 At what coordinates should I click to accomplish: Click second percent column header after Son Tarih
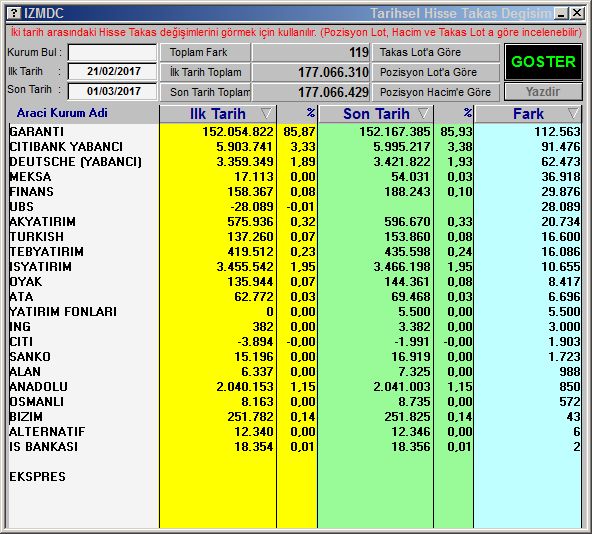pos(468,113)
